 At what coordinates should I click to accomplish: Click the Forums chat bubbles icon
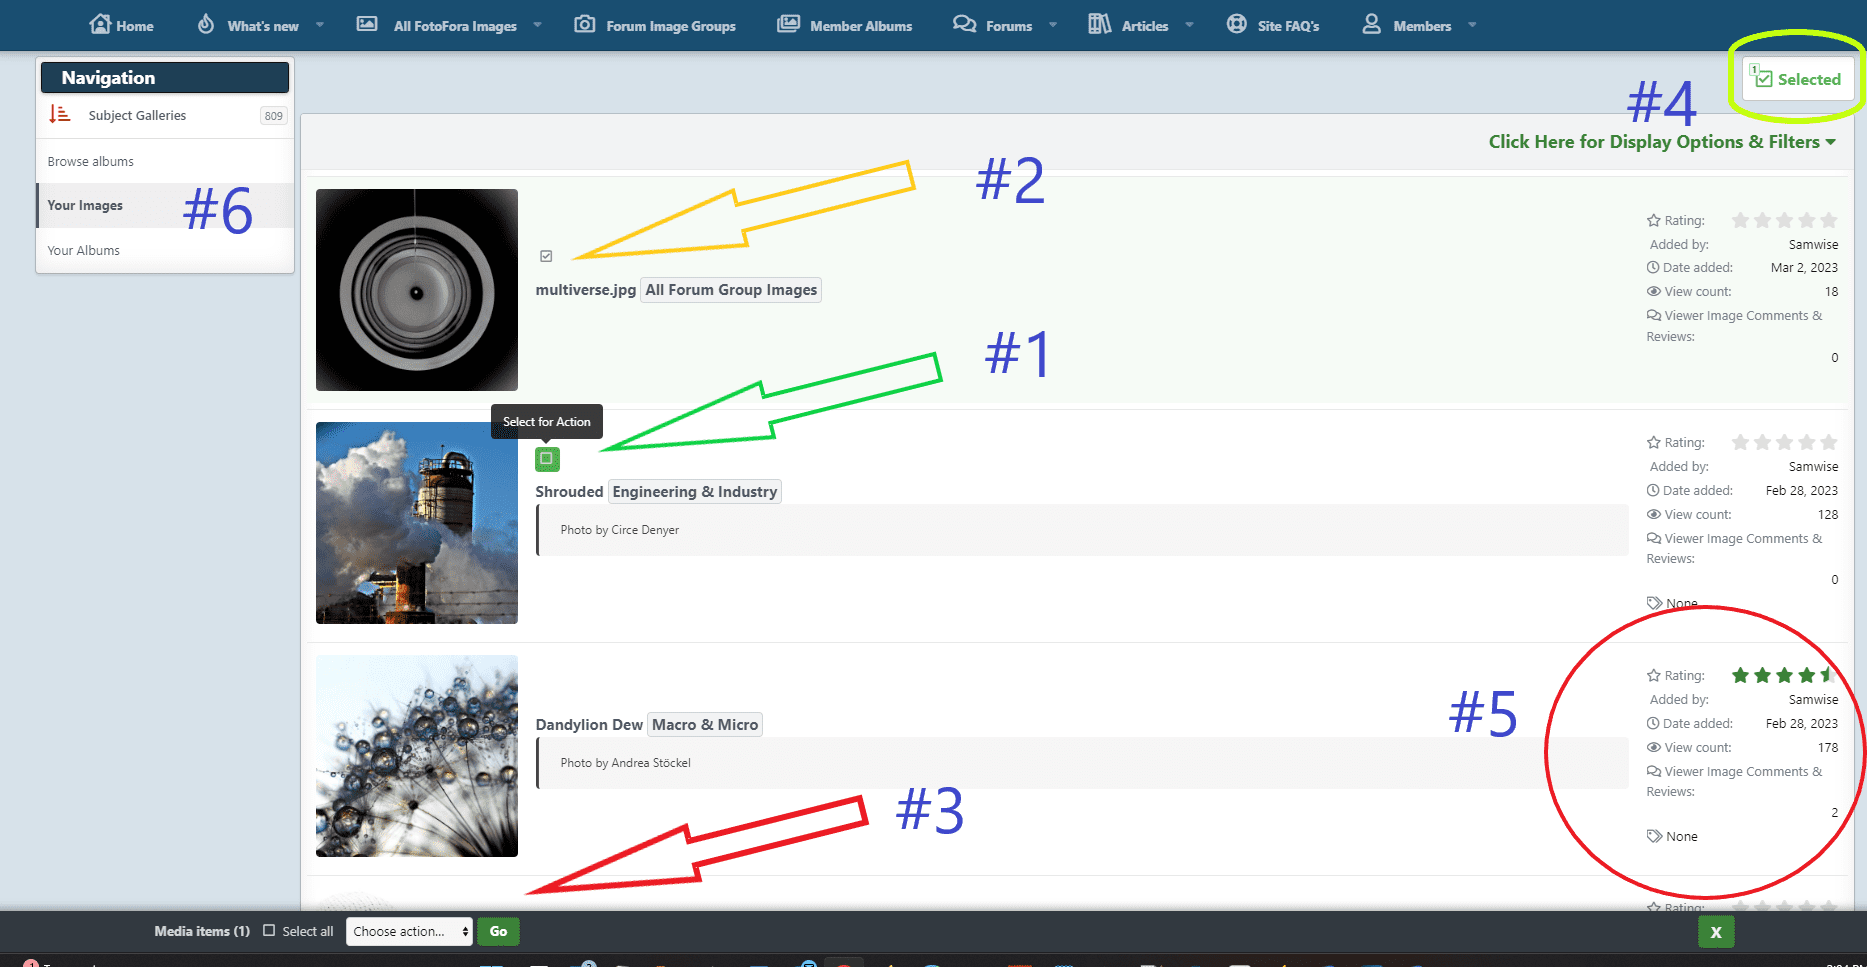tap(964, 24)
